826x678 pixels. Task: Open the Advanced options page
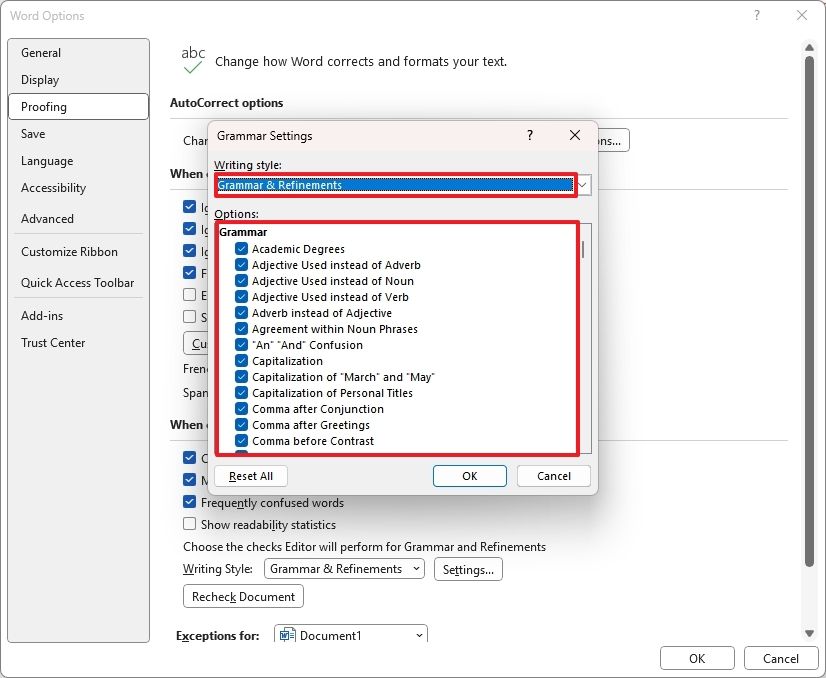point(47,218)
